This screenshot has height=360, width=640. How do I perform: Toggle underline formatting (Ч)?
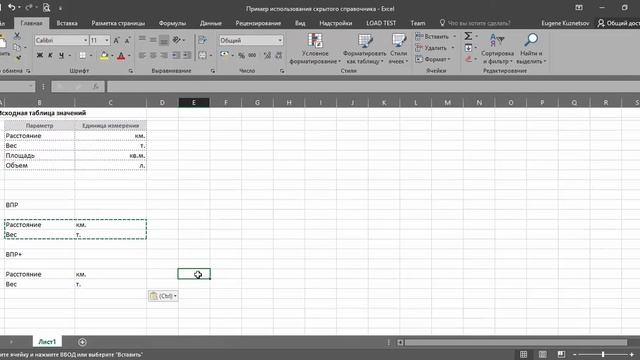pos(61,56)
